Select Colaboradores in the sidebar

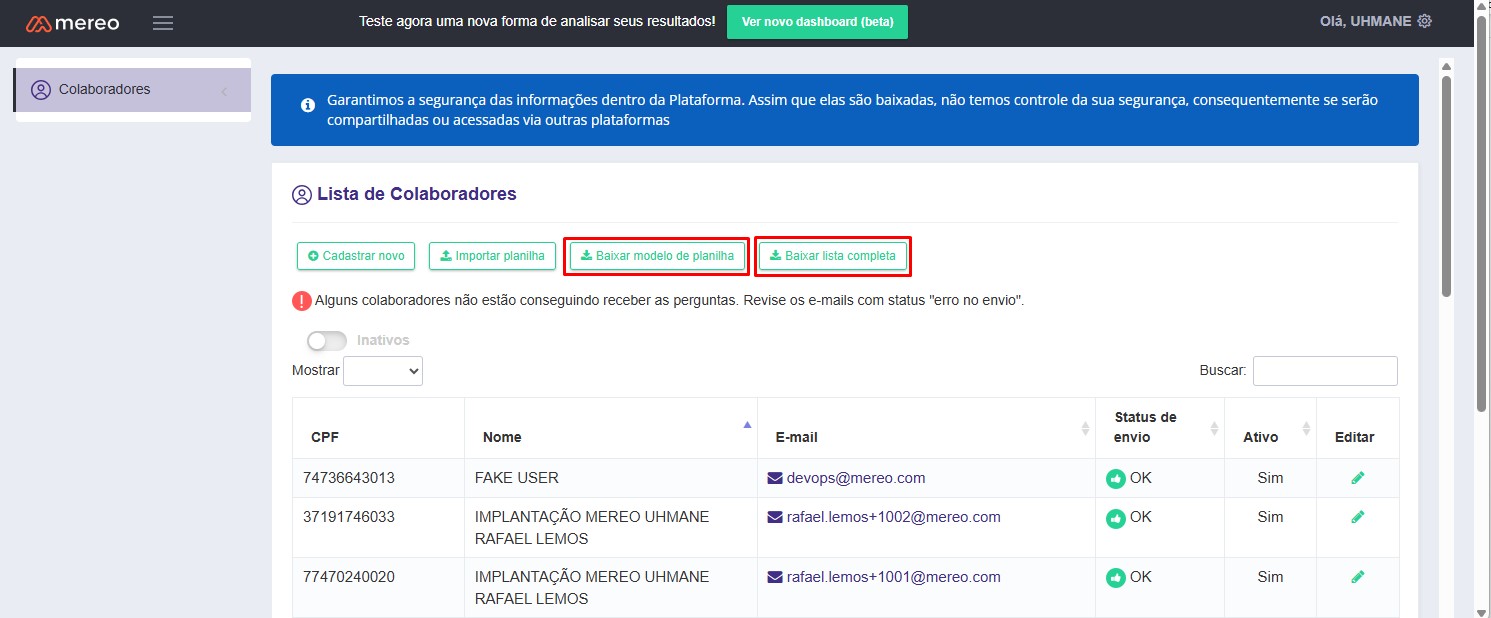click(104, 90)
